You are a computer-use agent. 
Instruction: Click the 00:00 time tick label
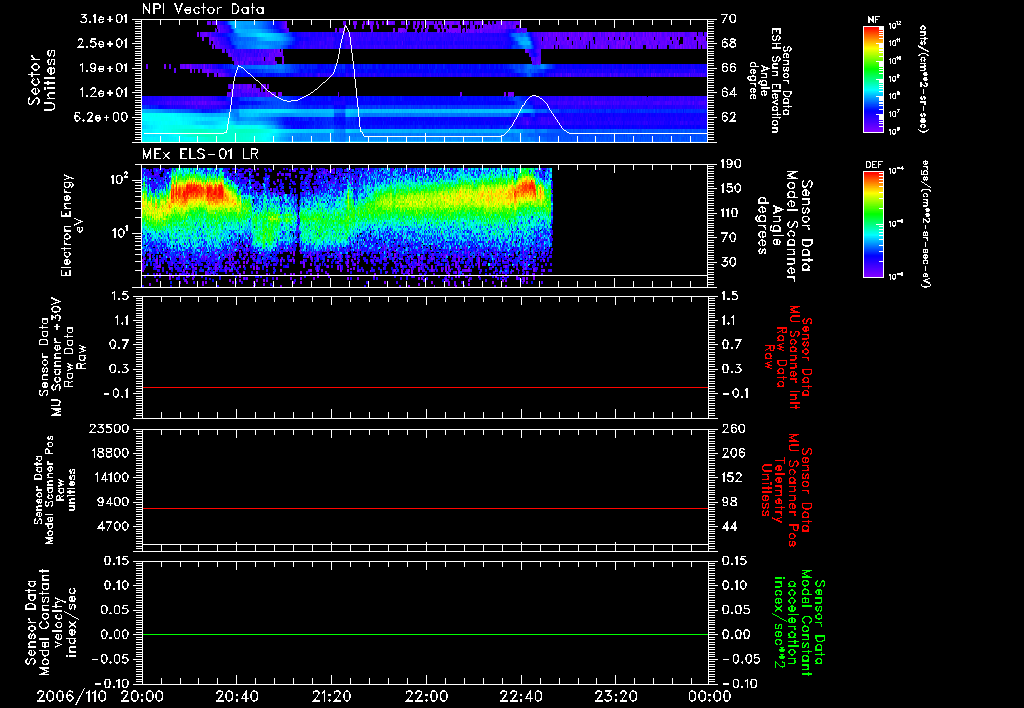[710, 696]
